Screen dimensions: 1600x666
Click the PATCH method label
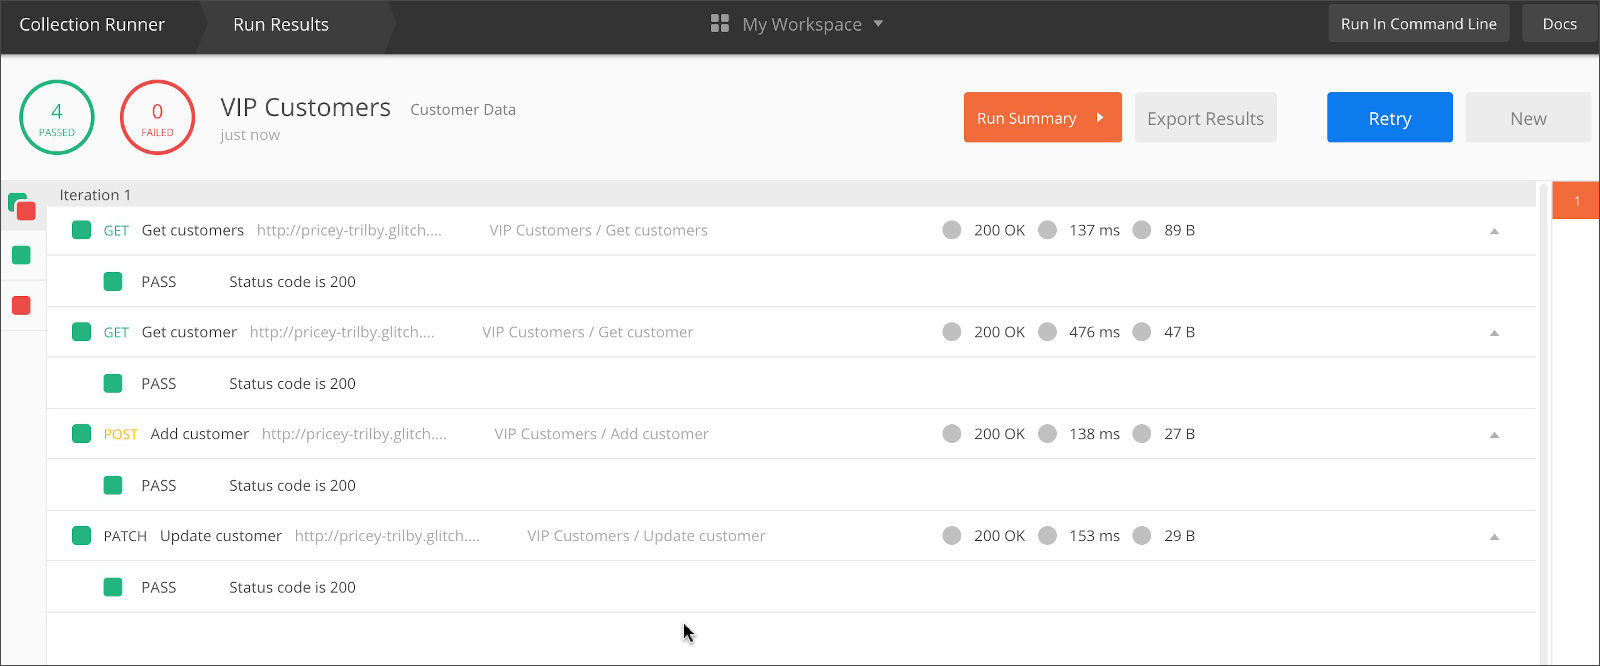[x=125, y=537]
